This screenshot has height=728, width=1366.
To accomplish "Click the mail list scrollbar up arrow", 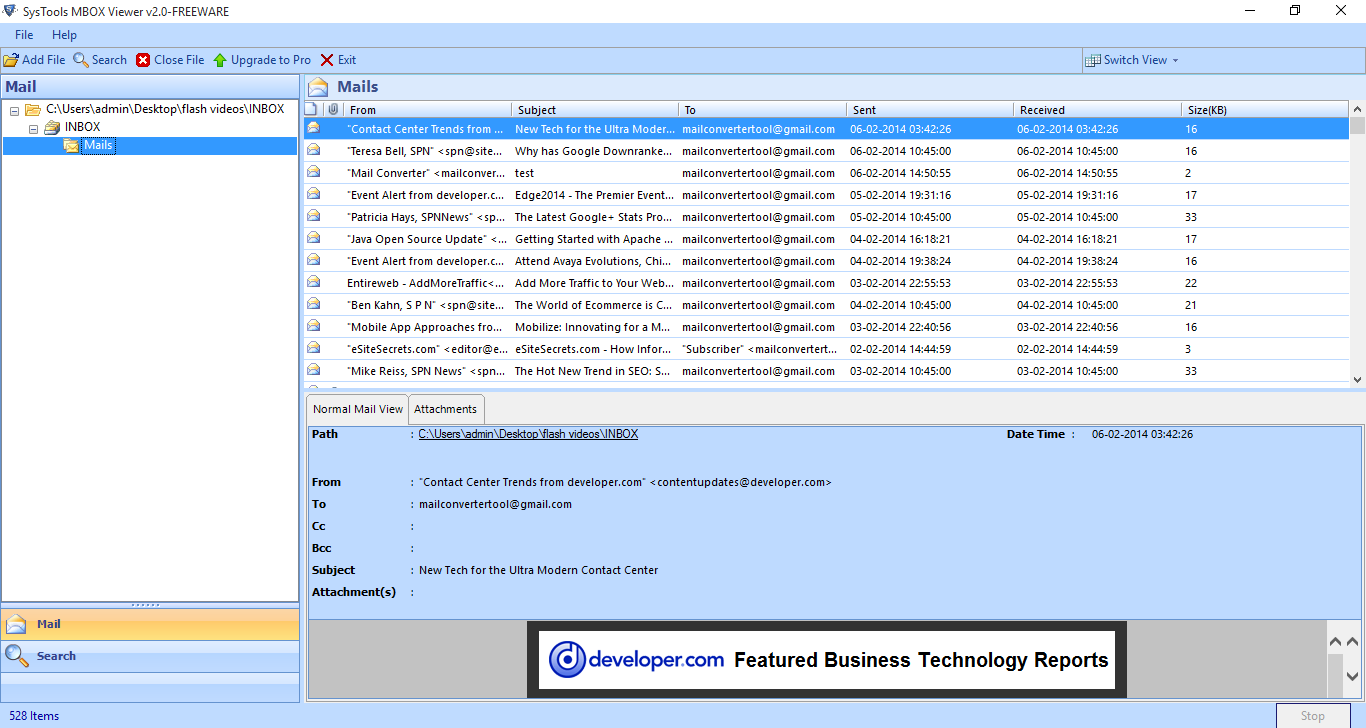I will tap(1357, 110).
